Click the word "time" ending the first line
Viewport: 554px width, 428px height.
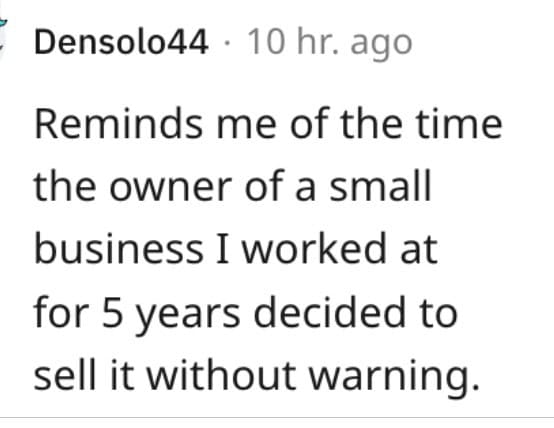coord(459,124)
